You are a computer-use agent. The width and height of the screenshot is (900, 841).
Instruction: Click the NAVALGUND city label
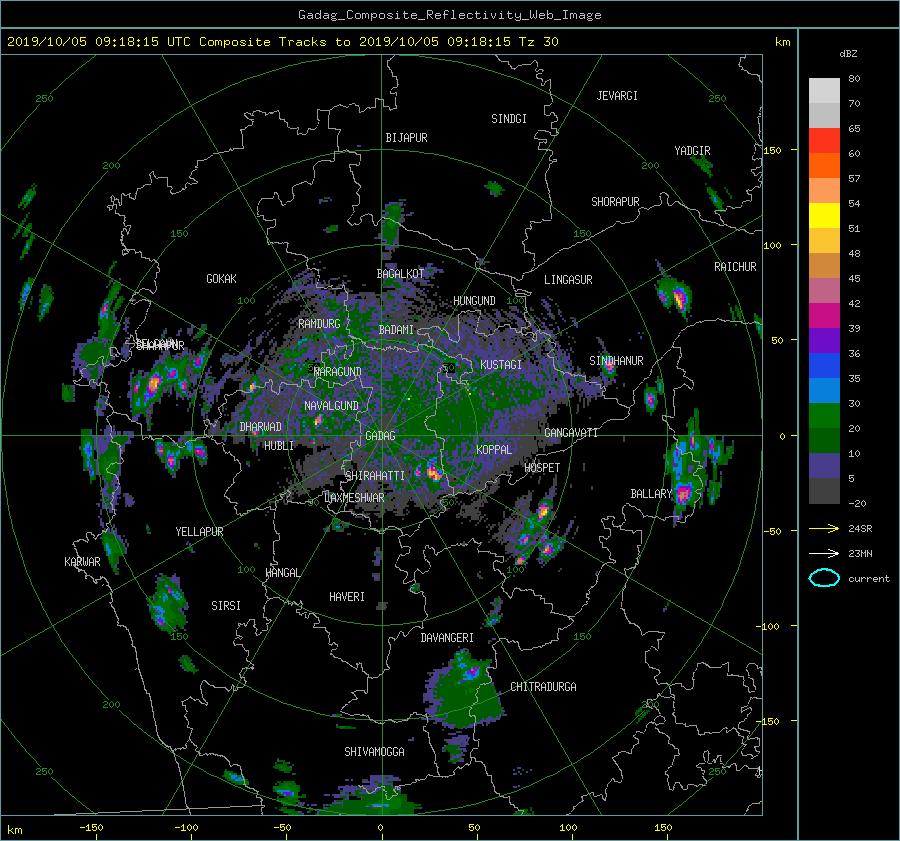pos(331,405)
